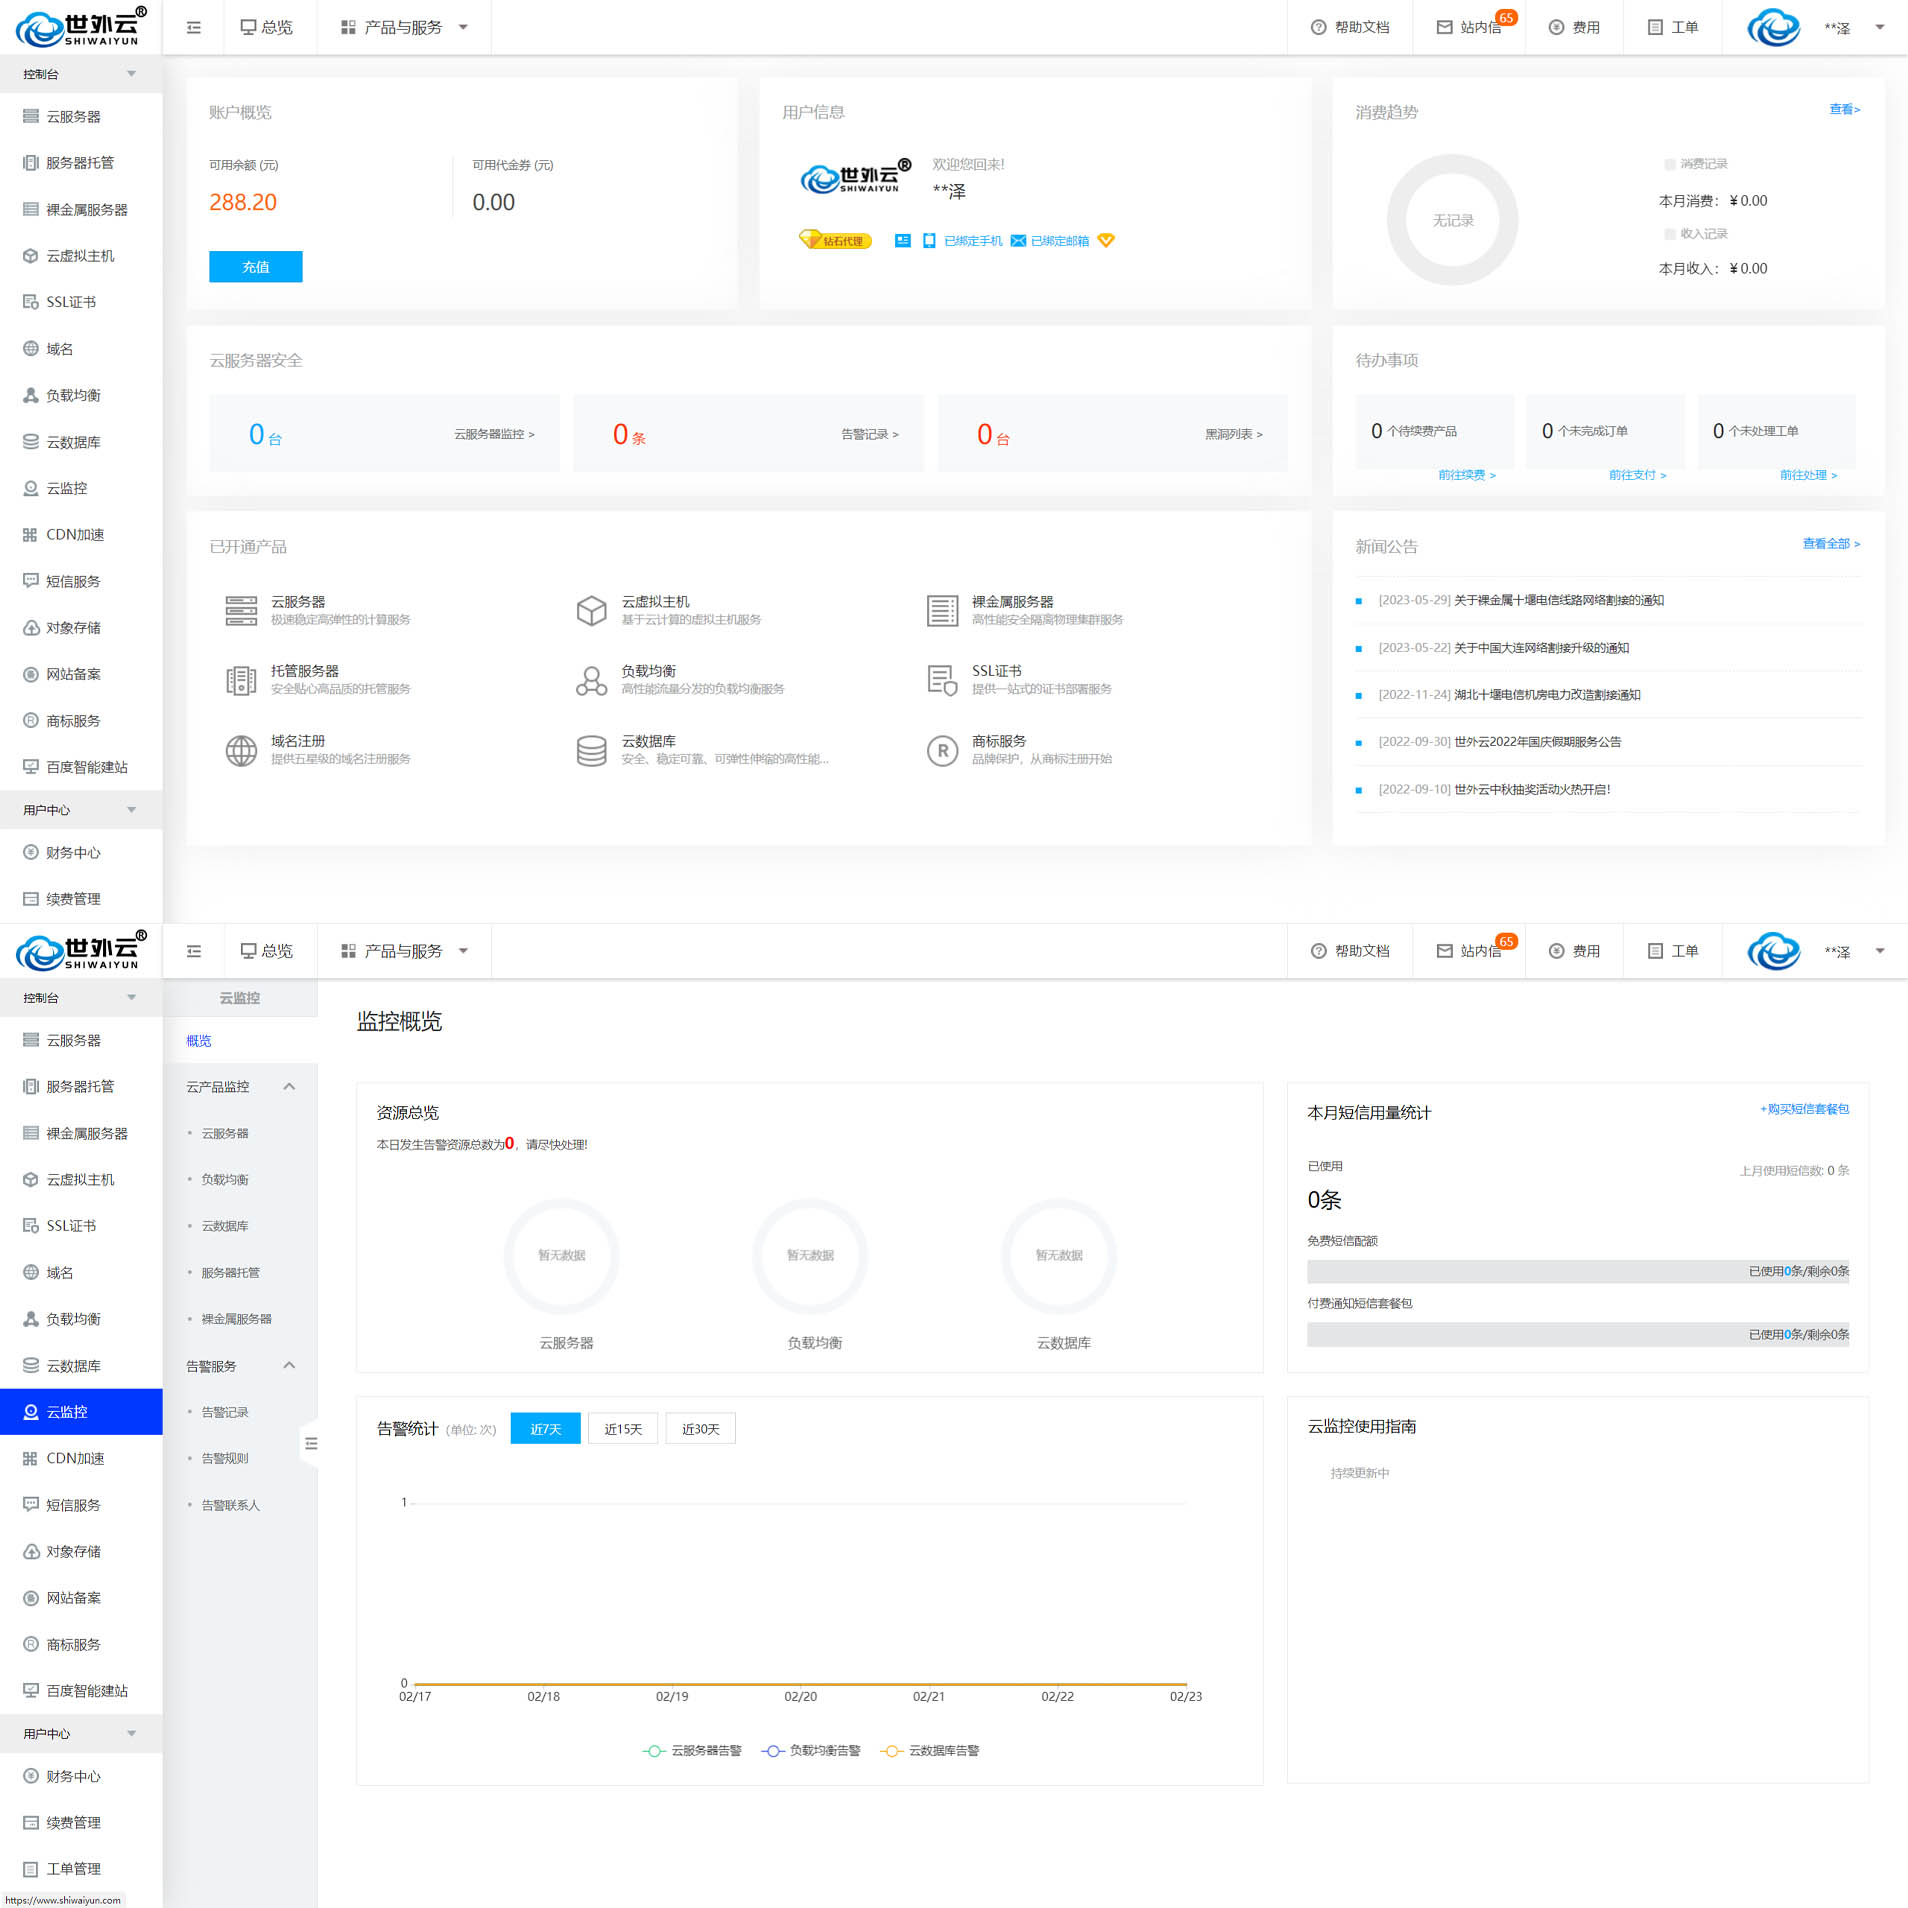Open 告警联系人 in the monitoring submenu
Image resolution: width=1908 pixels, height=1908 pixels.
tap(230, 1505)
